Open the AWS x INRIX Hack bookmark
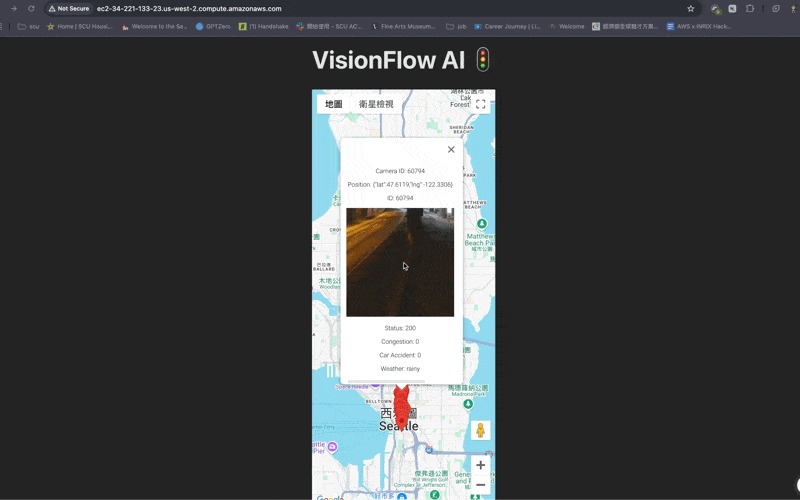 tap(699, 27)
